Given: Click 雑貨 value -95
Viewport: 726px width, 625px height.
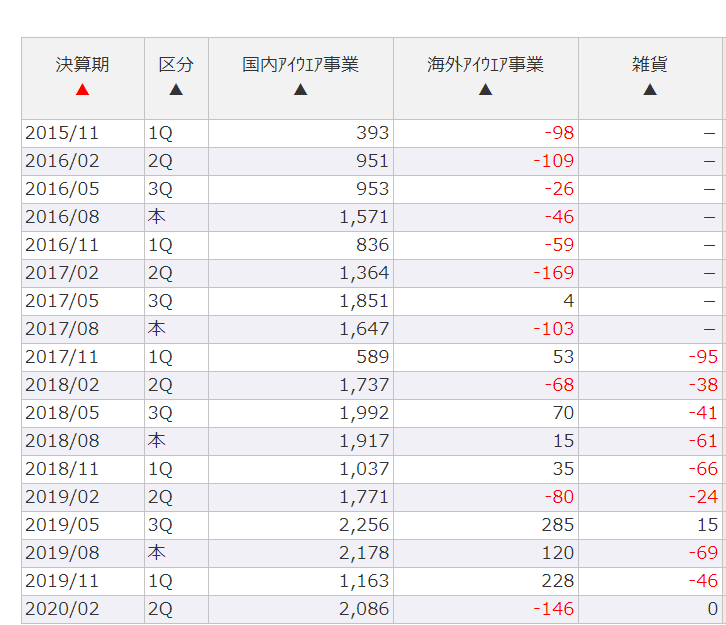Looking at the screenshot, I should pos(703,357).
